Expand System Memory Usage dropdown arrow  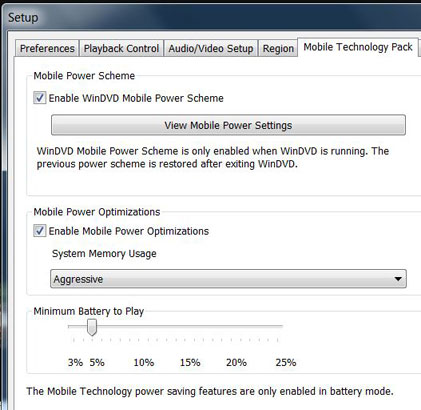point(398,279)
